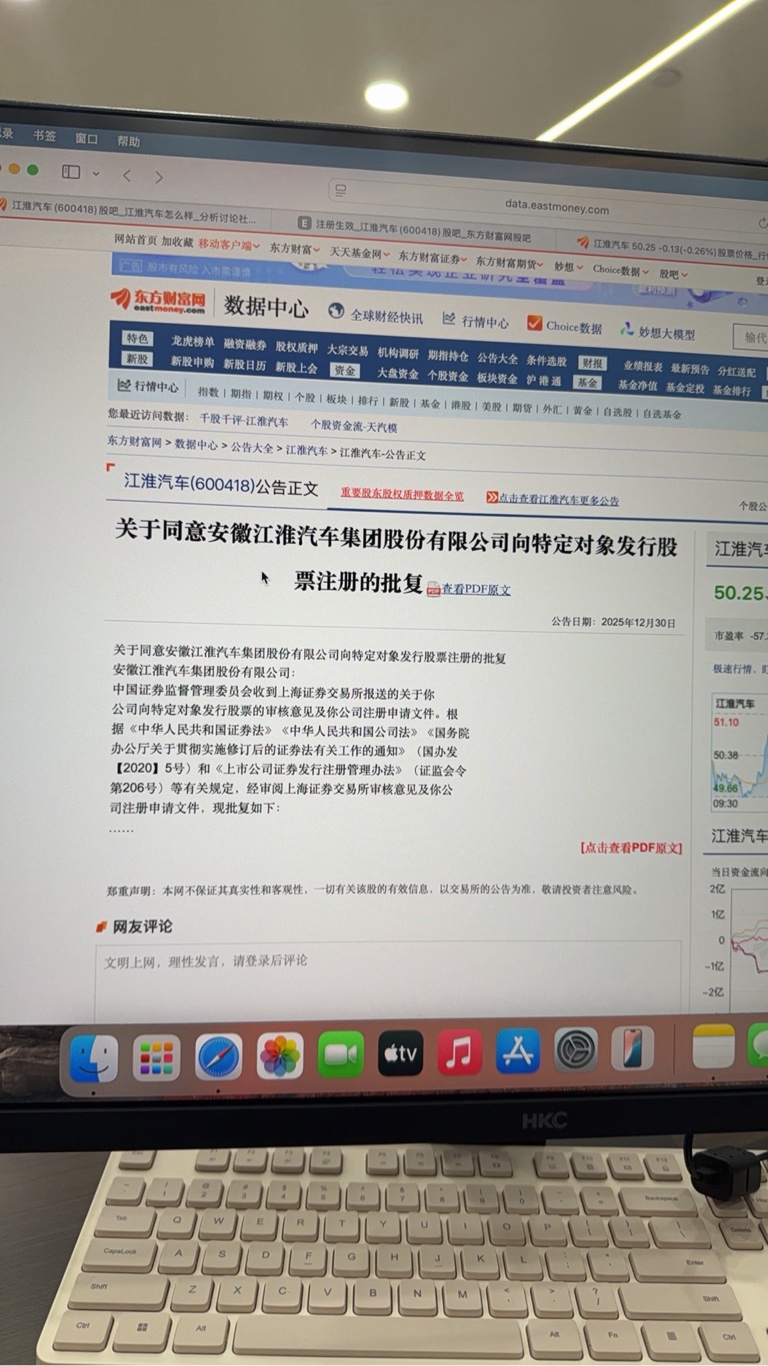Expand the sidebar options chevron
Image resolution: width=768 pixels, height=1366 pixels.
click(x=96, y=174)
